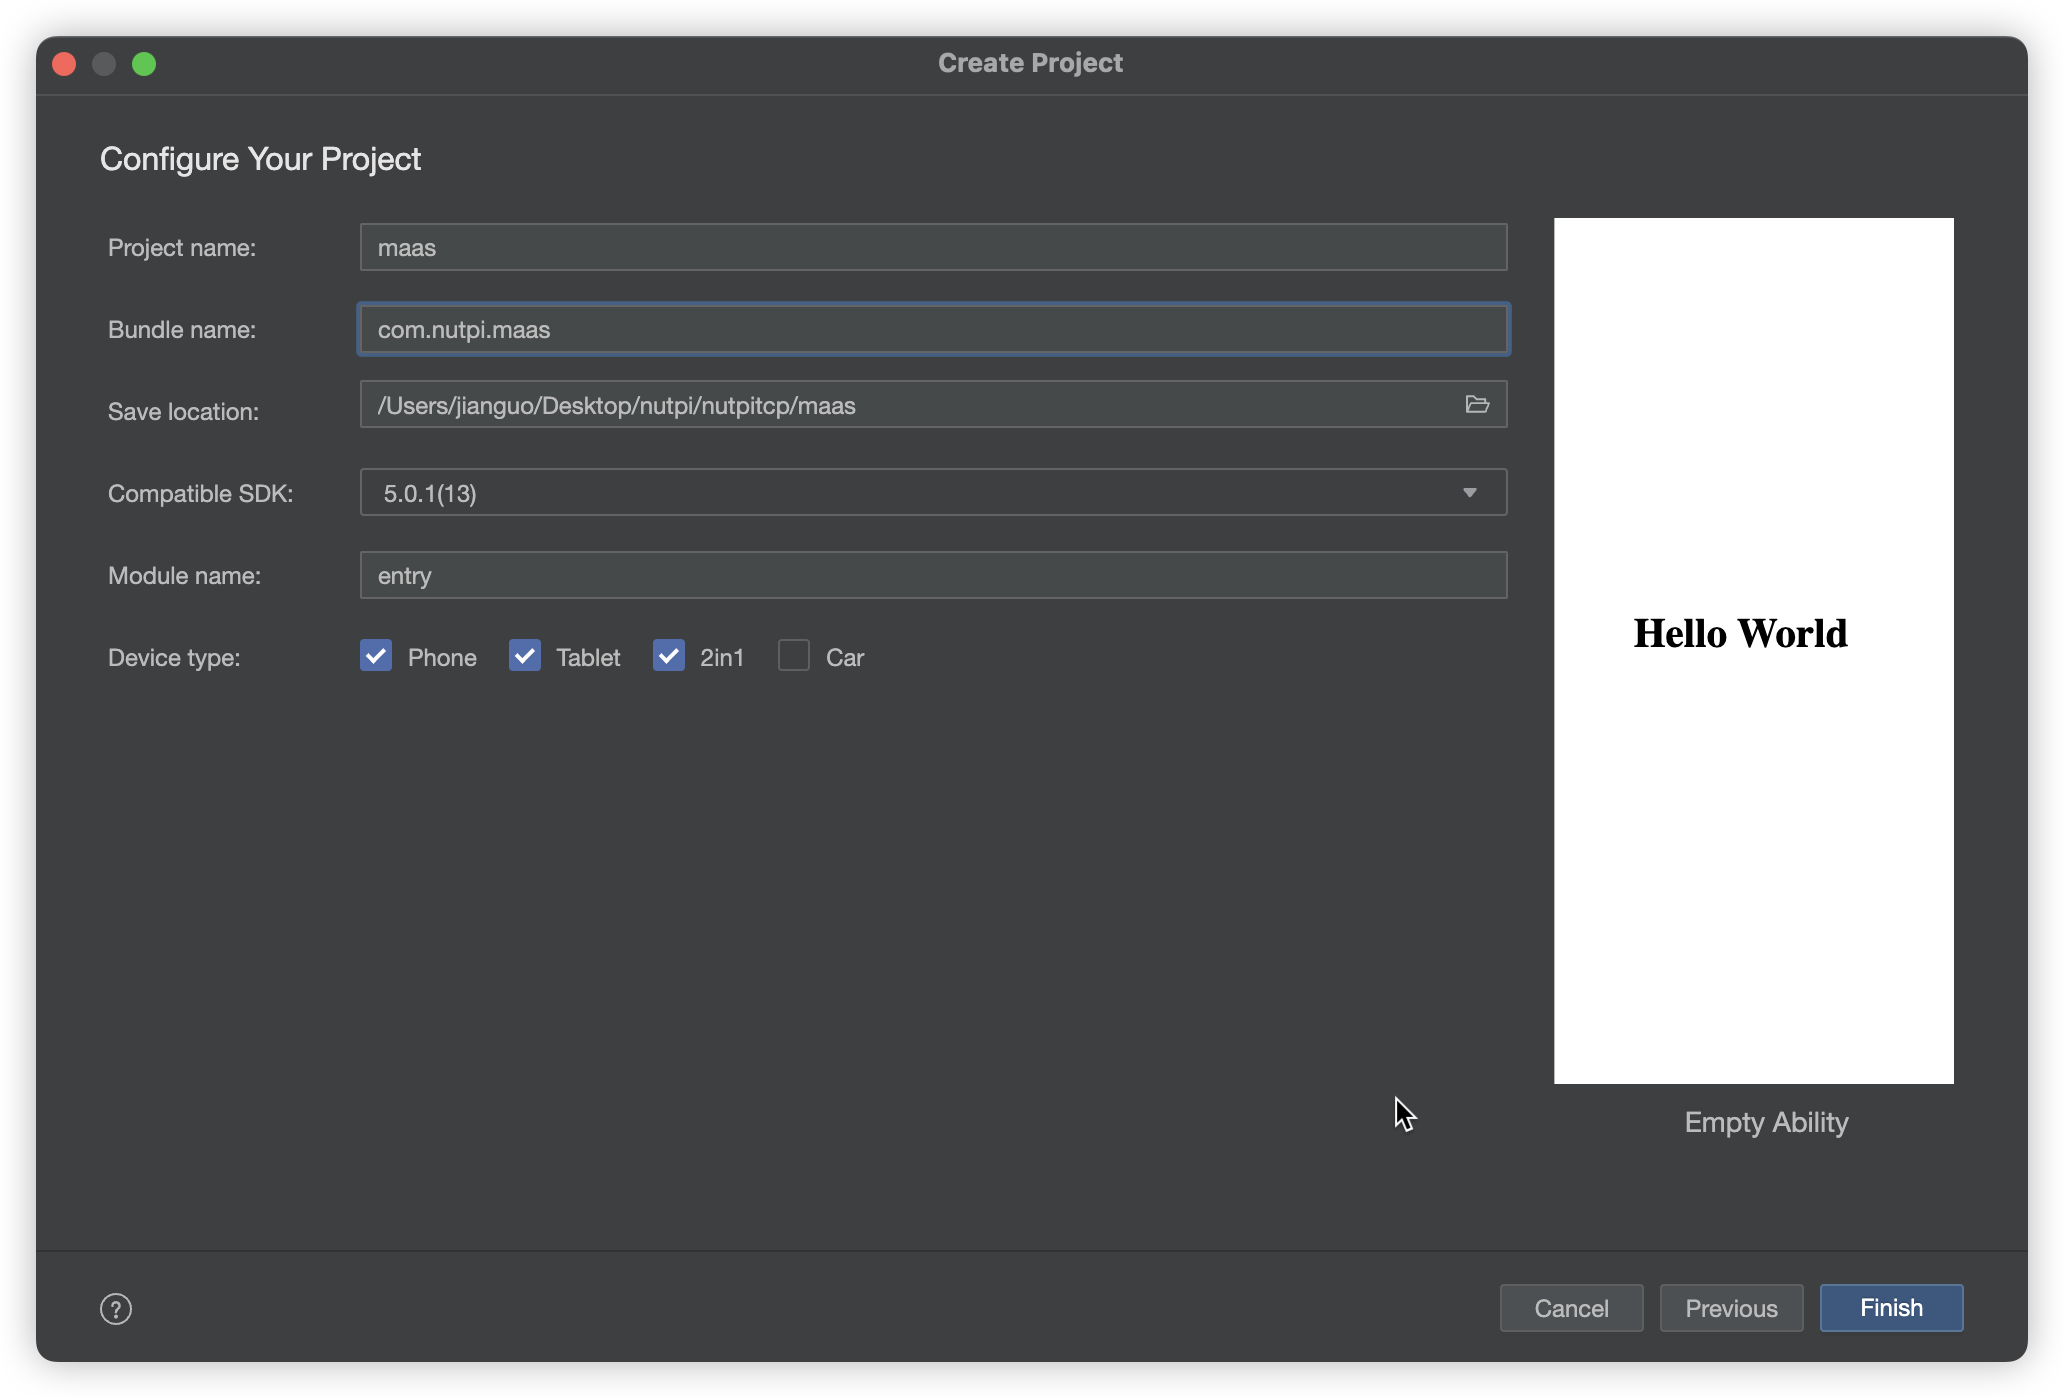
Task: Click the Project name input field
Action: 931,247
